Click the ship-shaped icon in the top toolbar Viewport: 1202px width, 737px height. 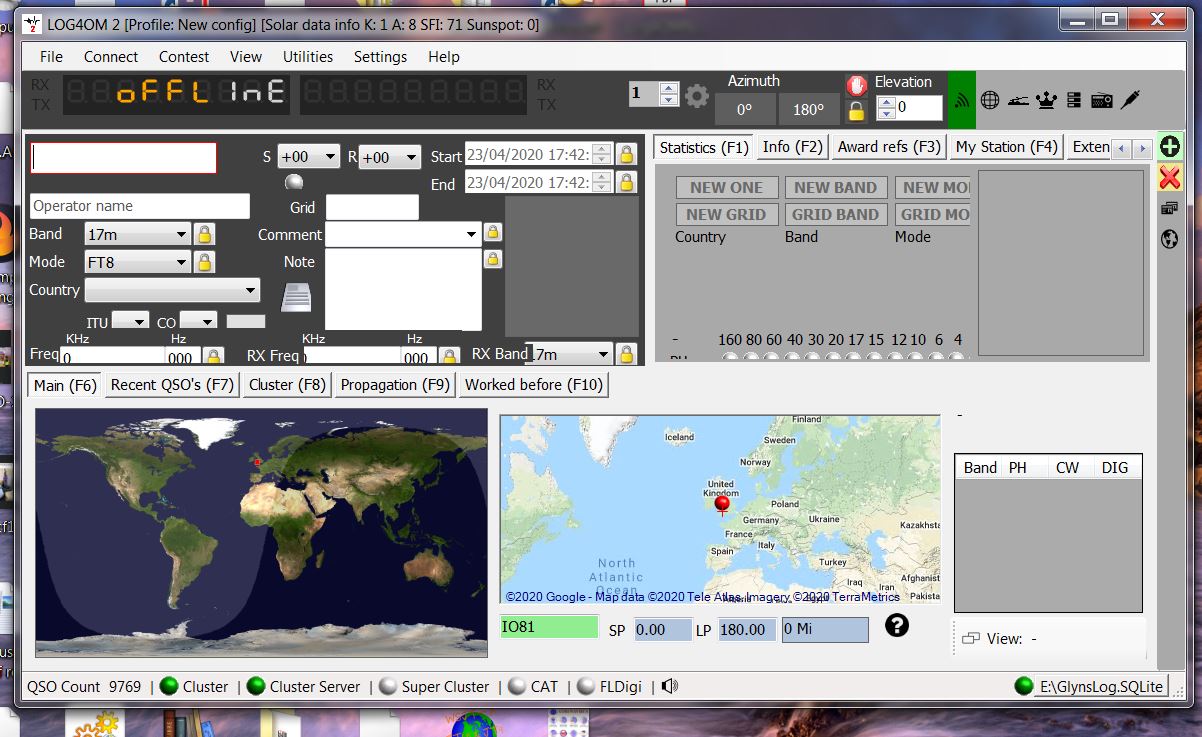pyautogui.click(x=1018, y=100)
